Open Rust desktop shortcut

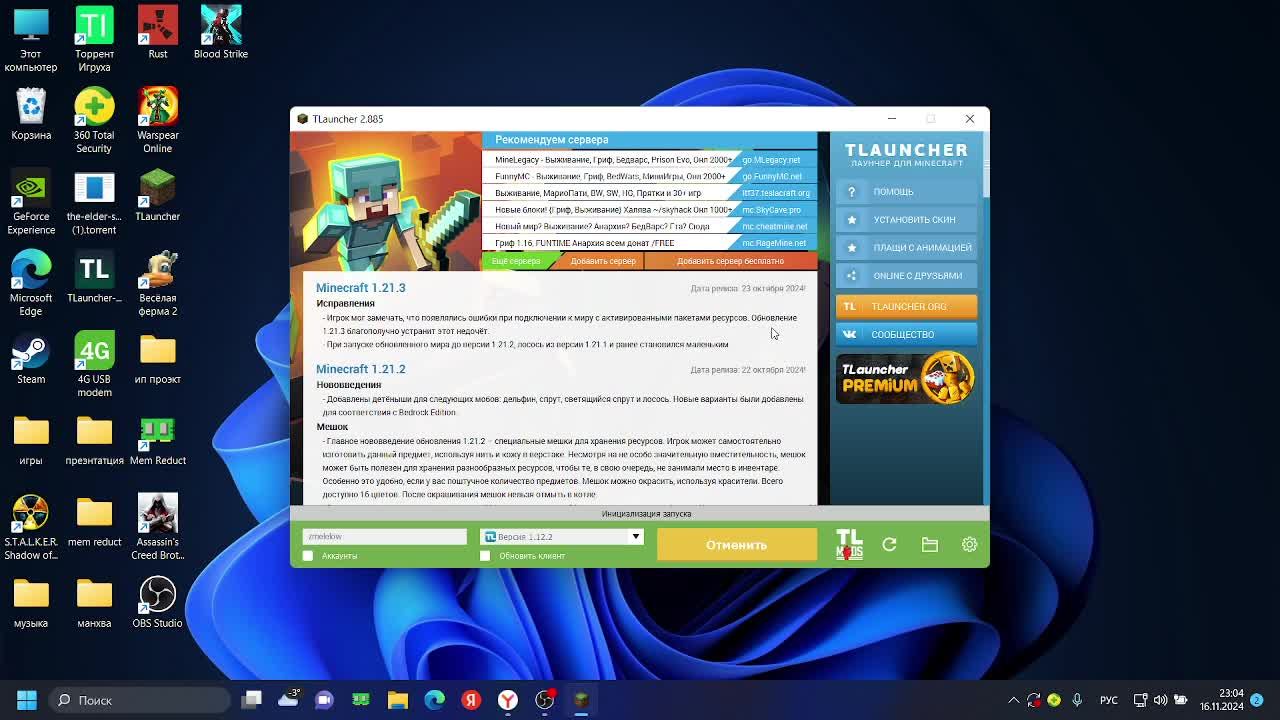click(x=157, y=33)
